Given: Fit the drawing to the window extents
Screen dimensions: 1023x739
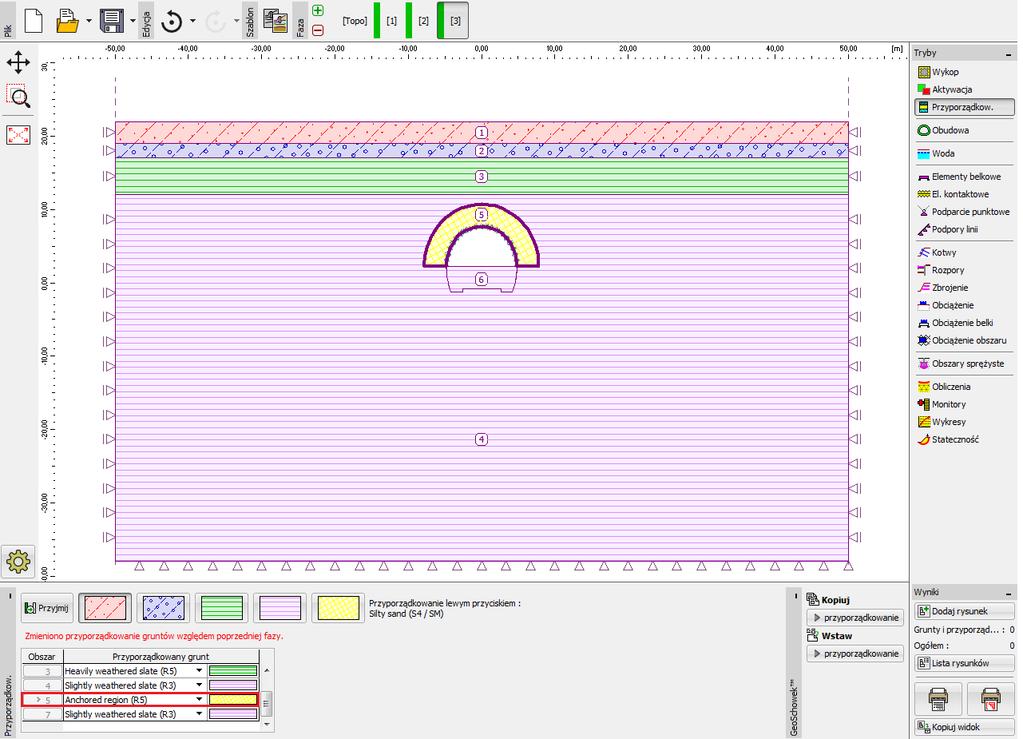Looking at the screenshot, I should click(x=18, y=135).
